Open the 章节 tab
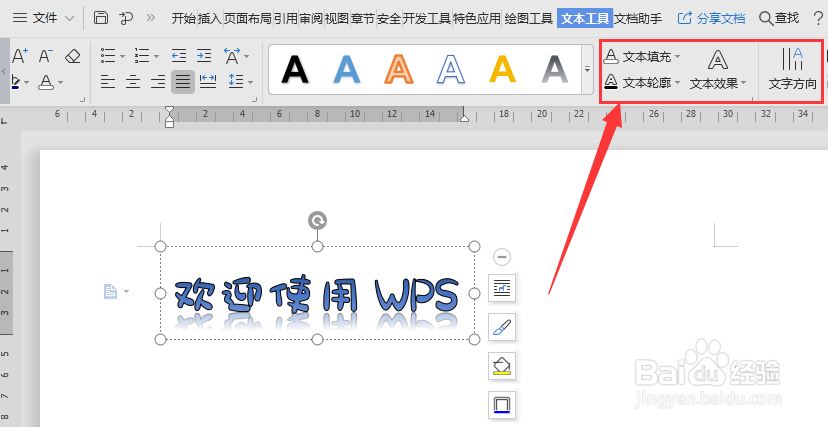This screenshot has width=828, height=427. 362,18
